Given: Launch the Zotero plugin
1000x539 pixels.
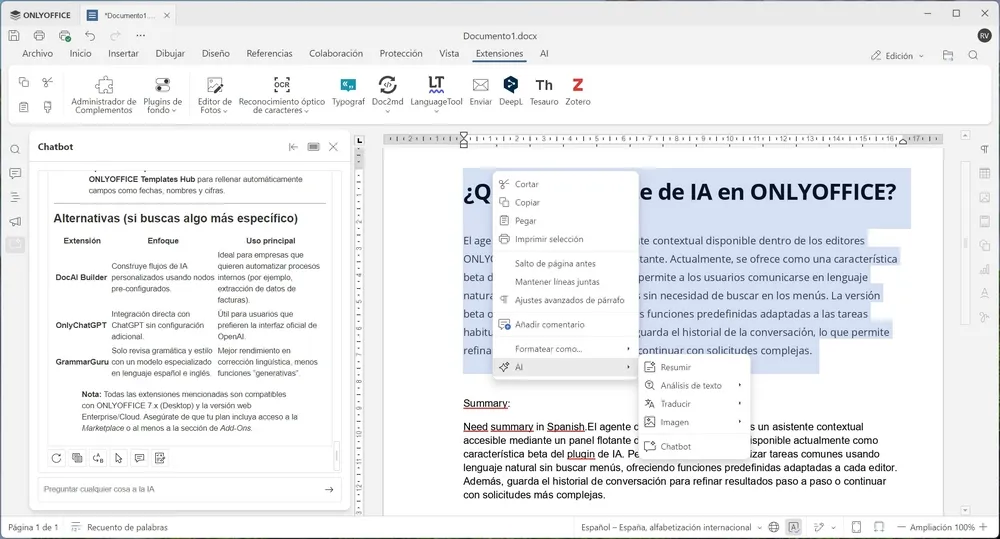Looking at the screenshot, I should 578,91.
